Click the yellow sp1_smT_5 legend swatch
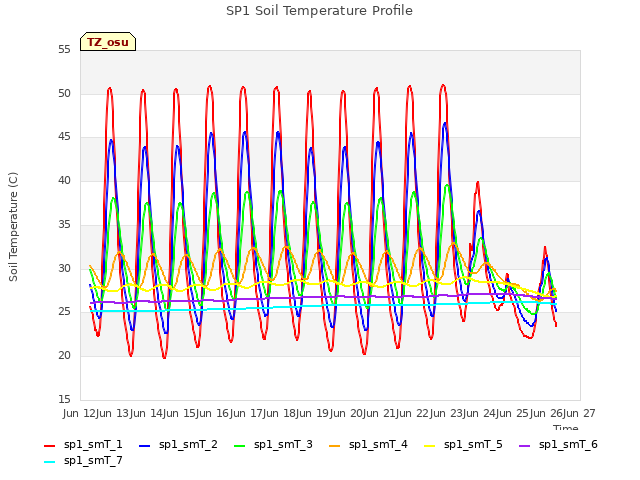Image resolution: width=640 pixels, height=480 pixels. pos(430,446)
